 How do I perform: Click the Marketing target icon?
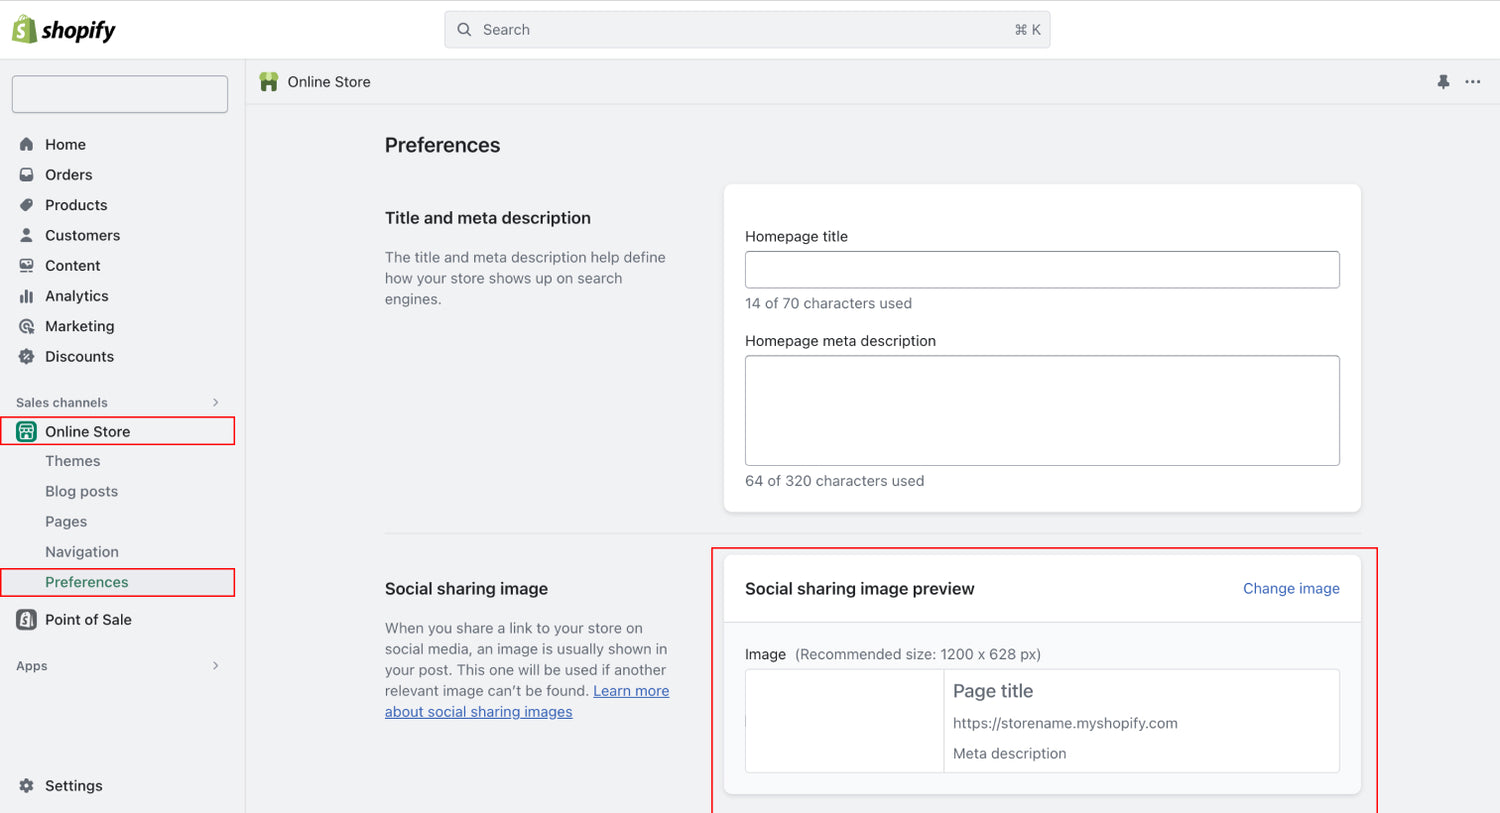(x=27, y=326)
